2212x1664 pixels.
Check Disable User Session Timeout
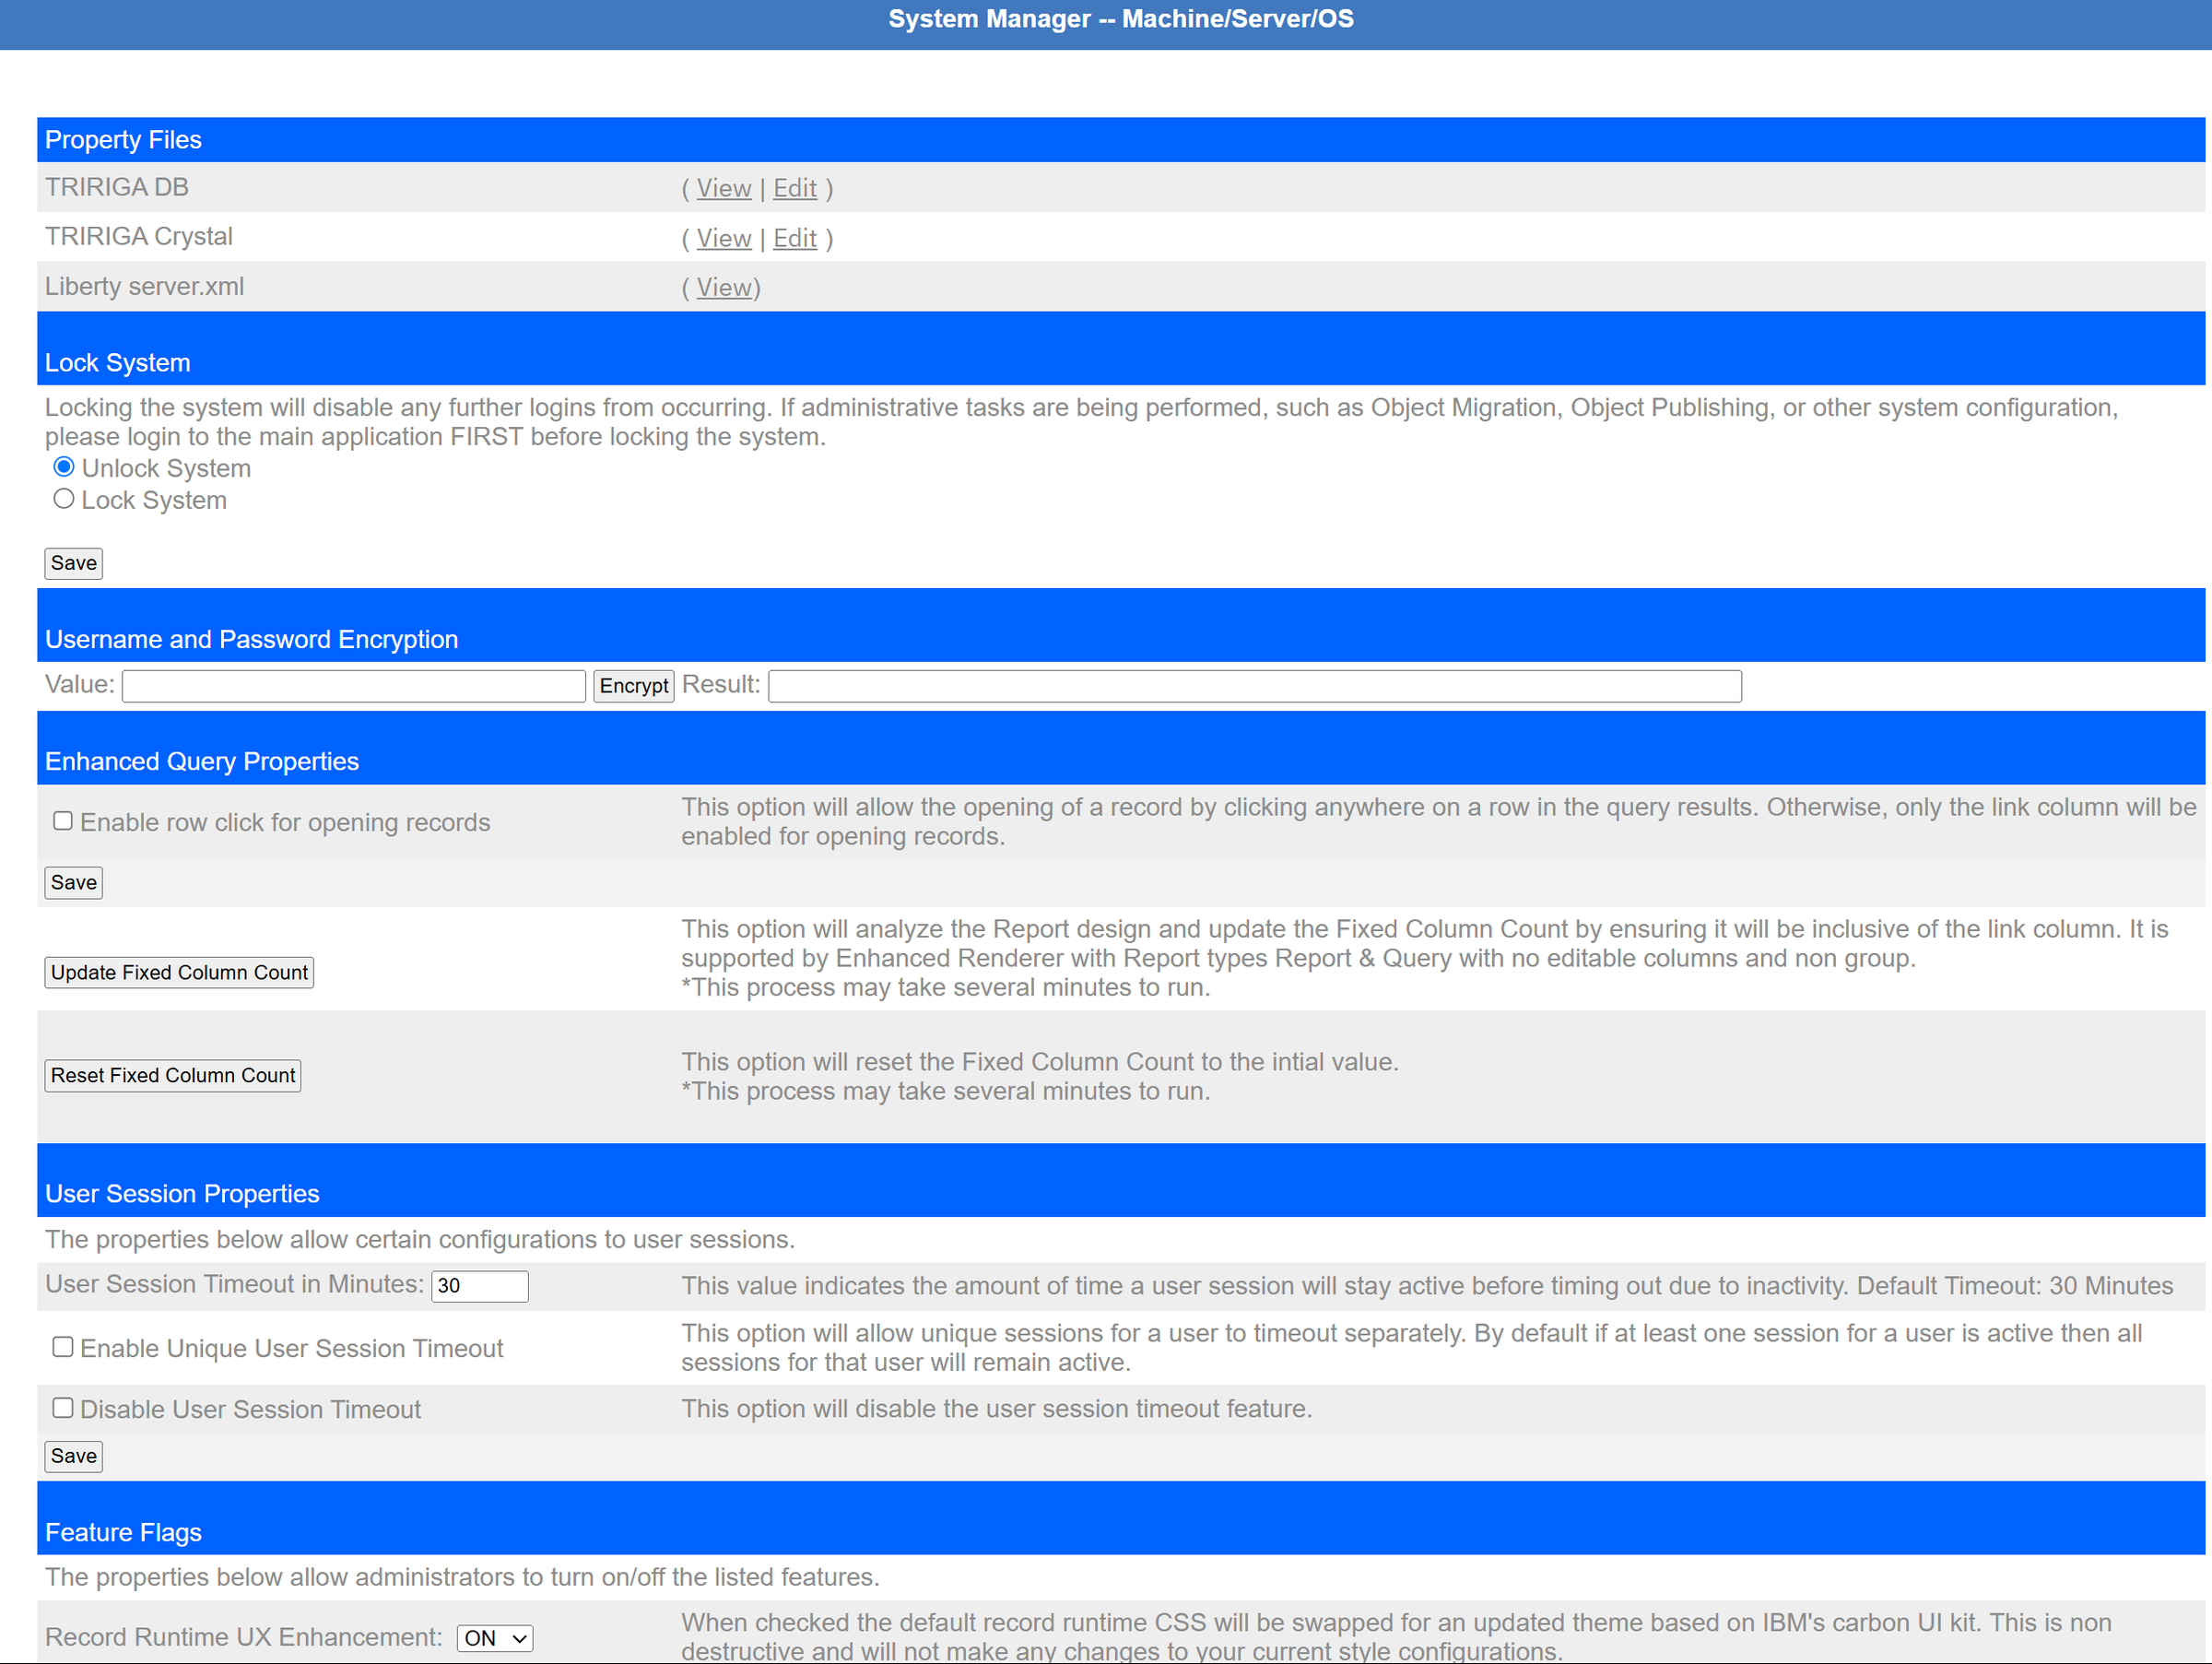coord(63,1408)
